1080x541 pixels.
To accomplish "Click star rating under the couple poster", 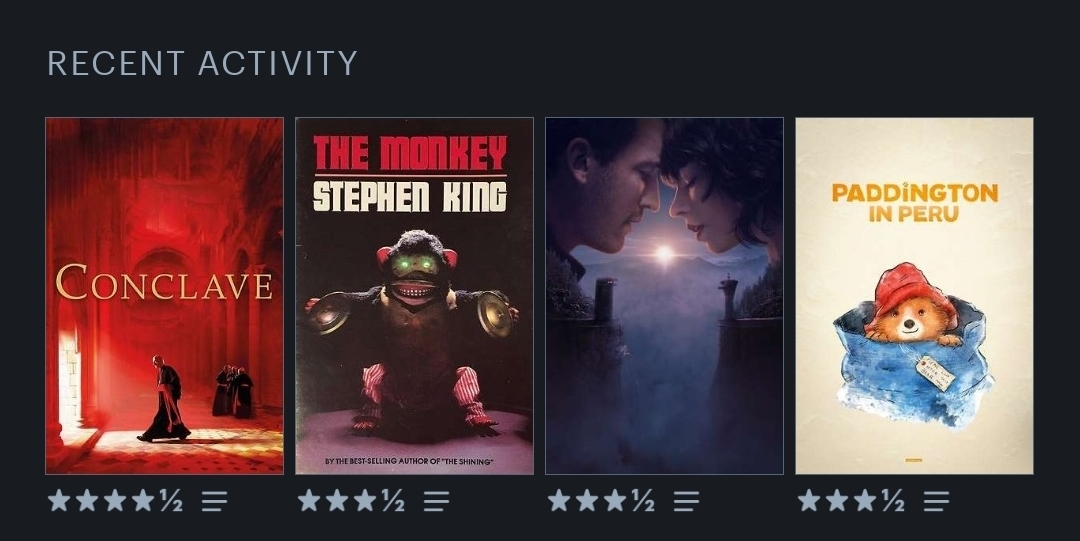I will pyautogui.click(x=601, y=500).
